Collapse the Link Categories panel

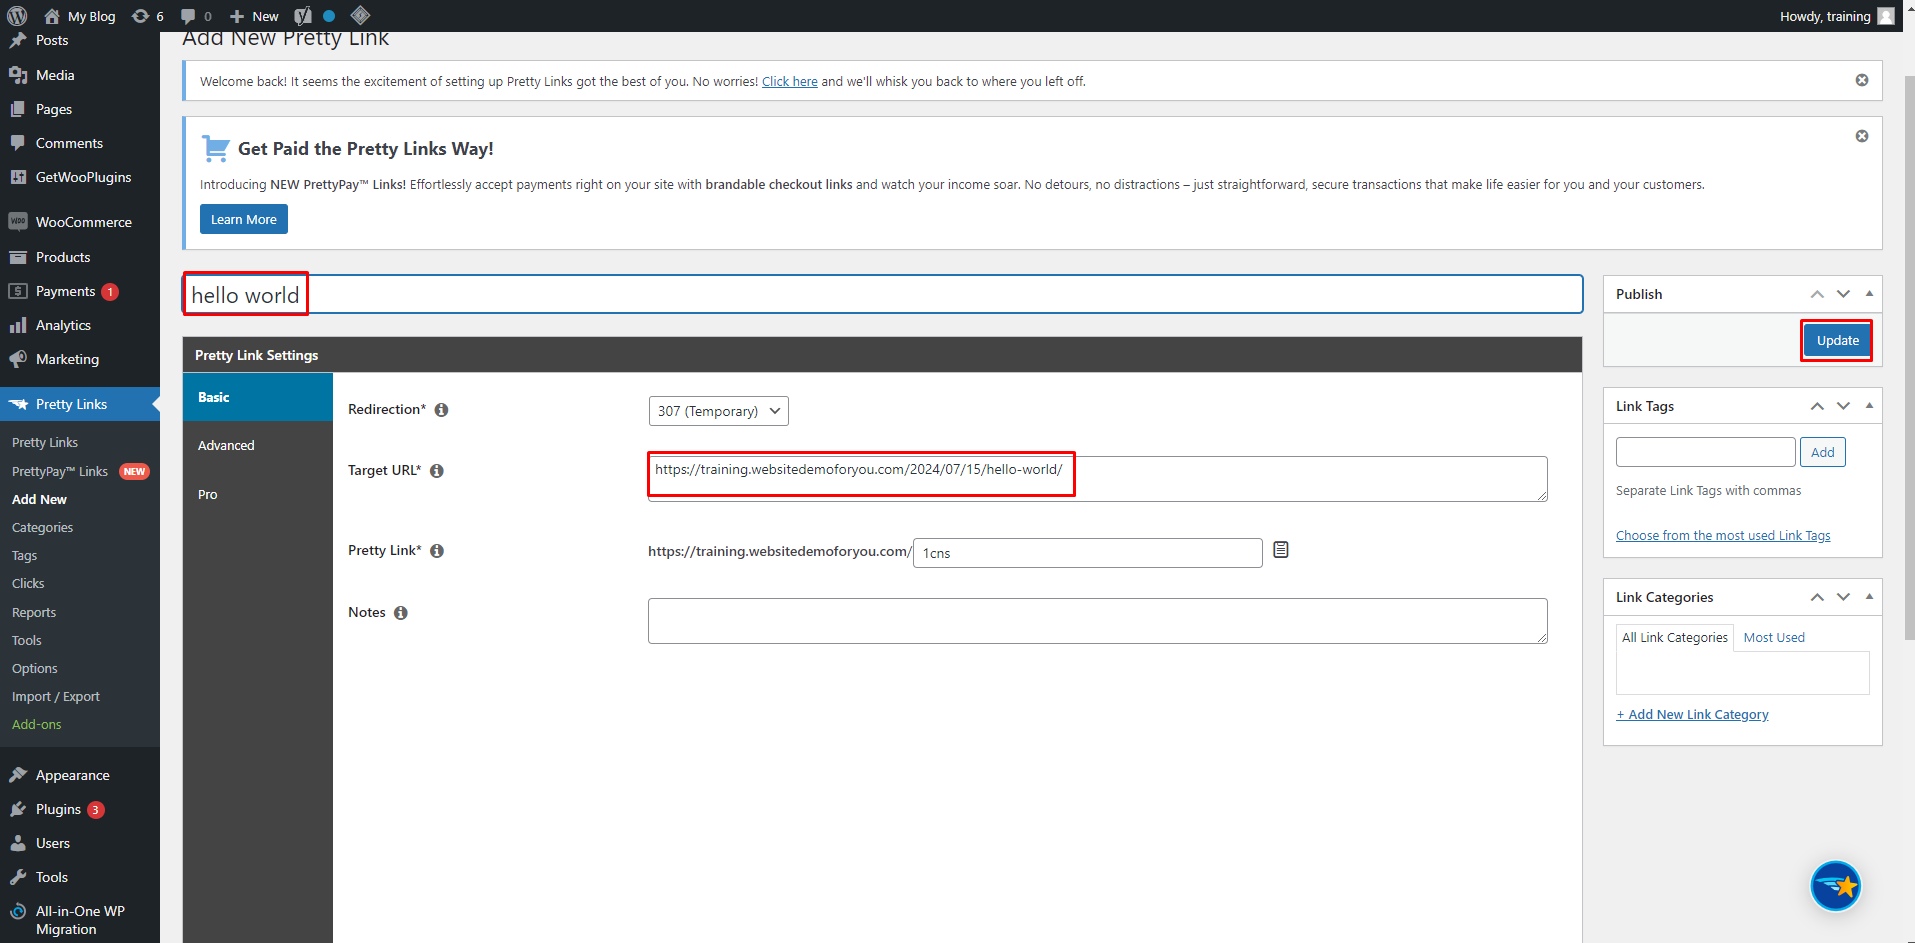click(1869, 597)
